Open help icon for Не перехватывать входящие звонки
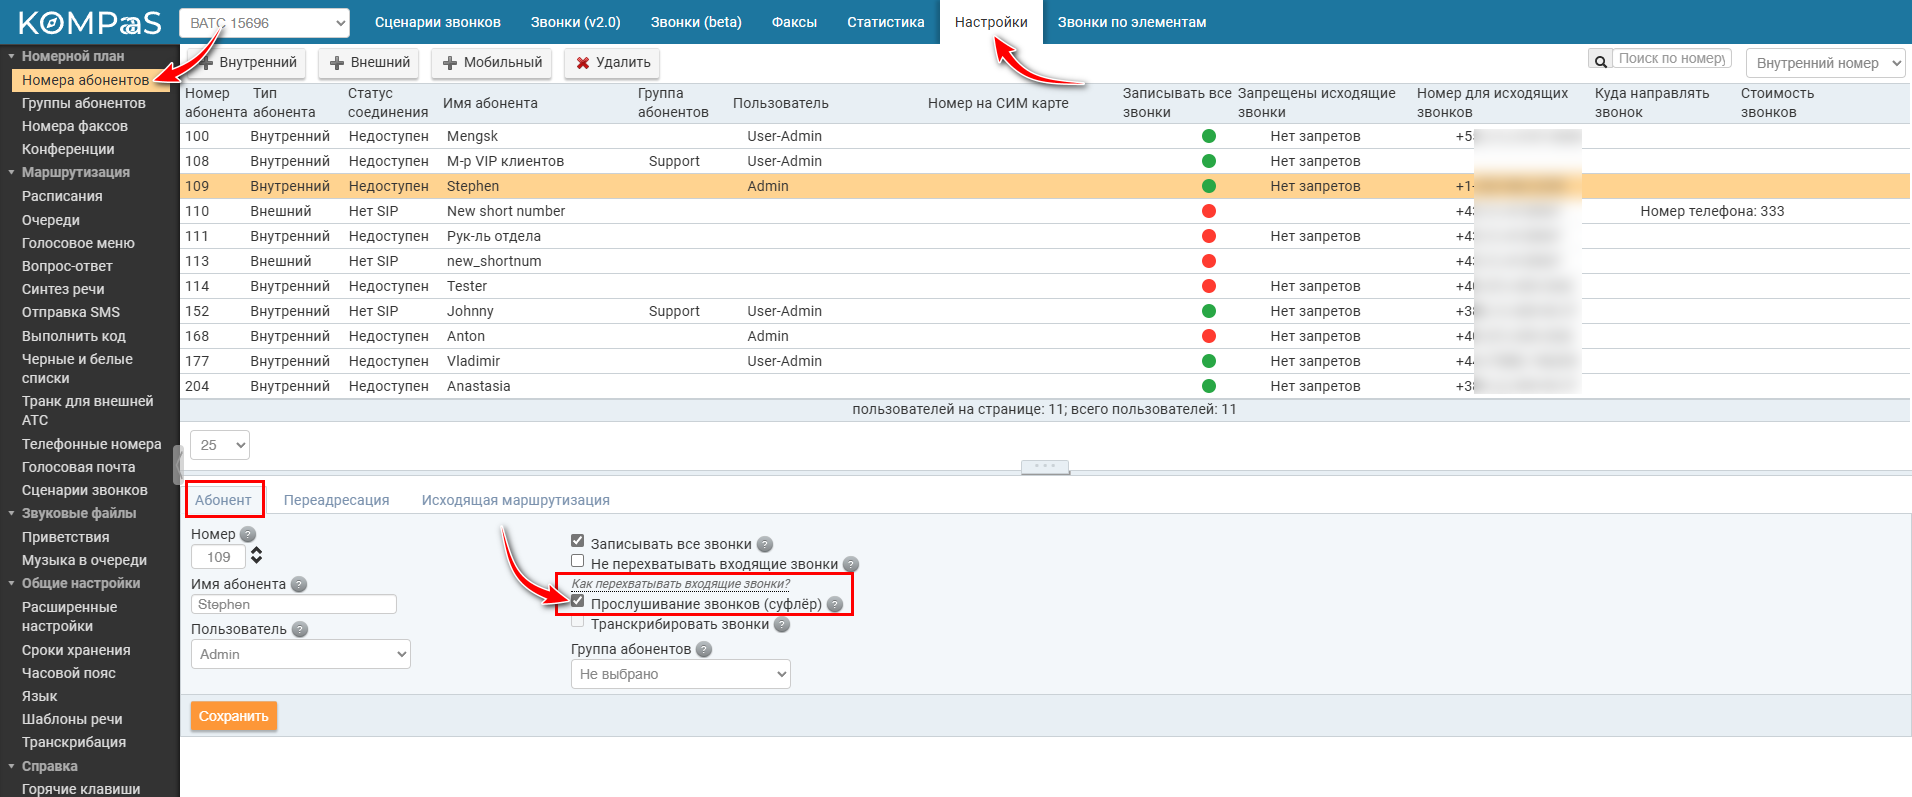 (851, 565)
